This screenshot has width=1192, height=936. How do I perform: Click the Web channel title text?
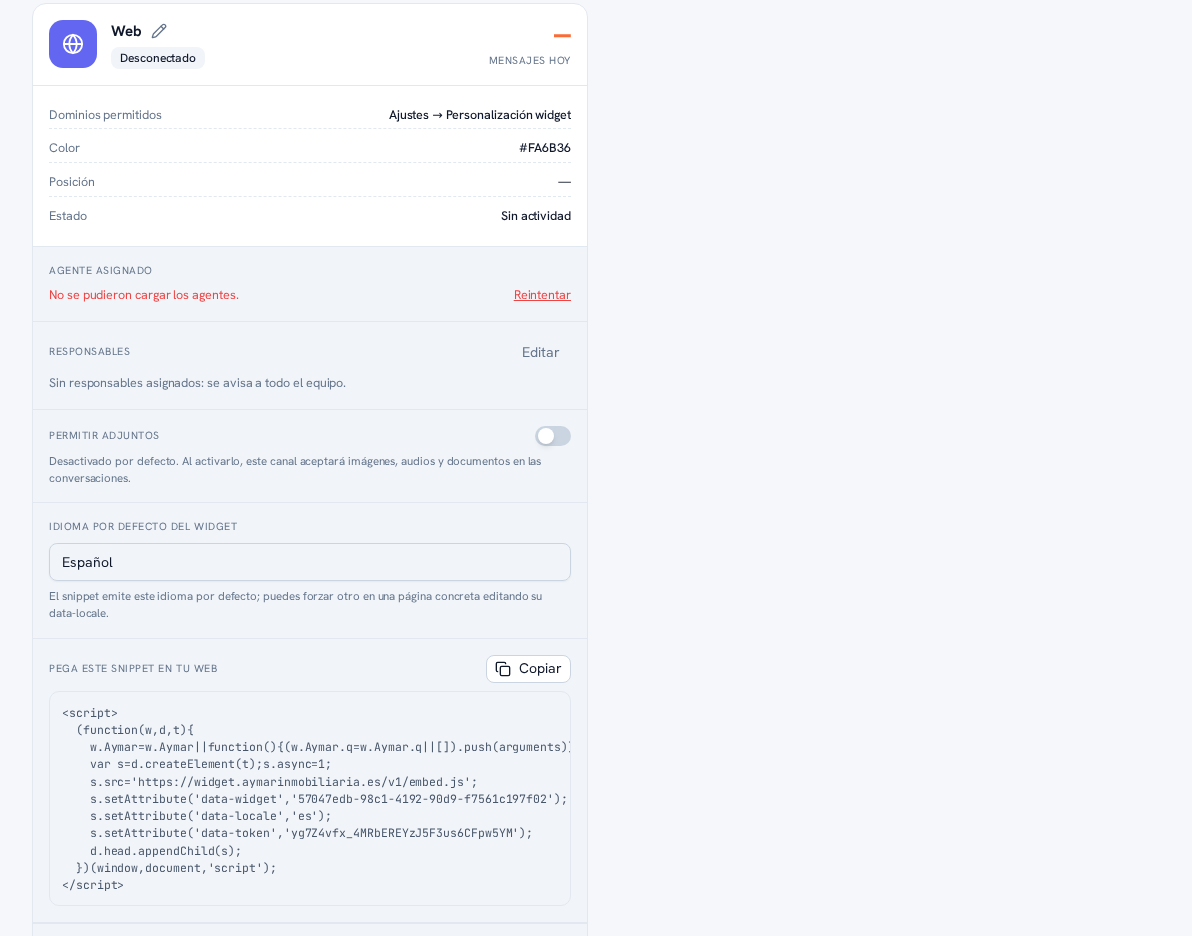126,31
